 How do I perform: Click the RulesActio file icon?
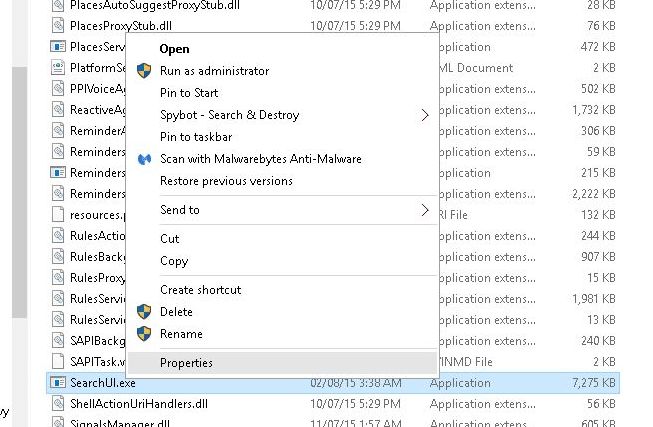(x=58, y=235)
